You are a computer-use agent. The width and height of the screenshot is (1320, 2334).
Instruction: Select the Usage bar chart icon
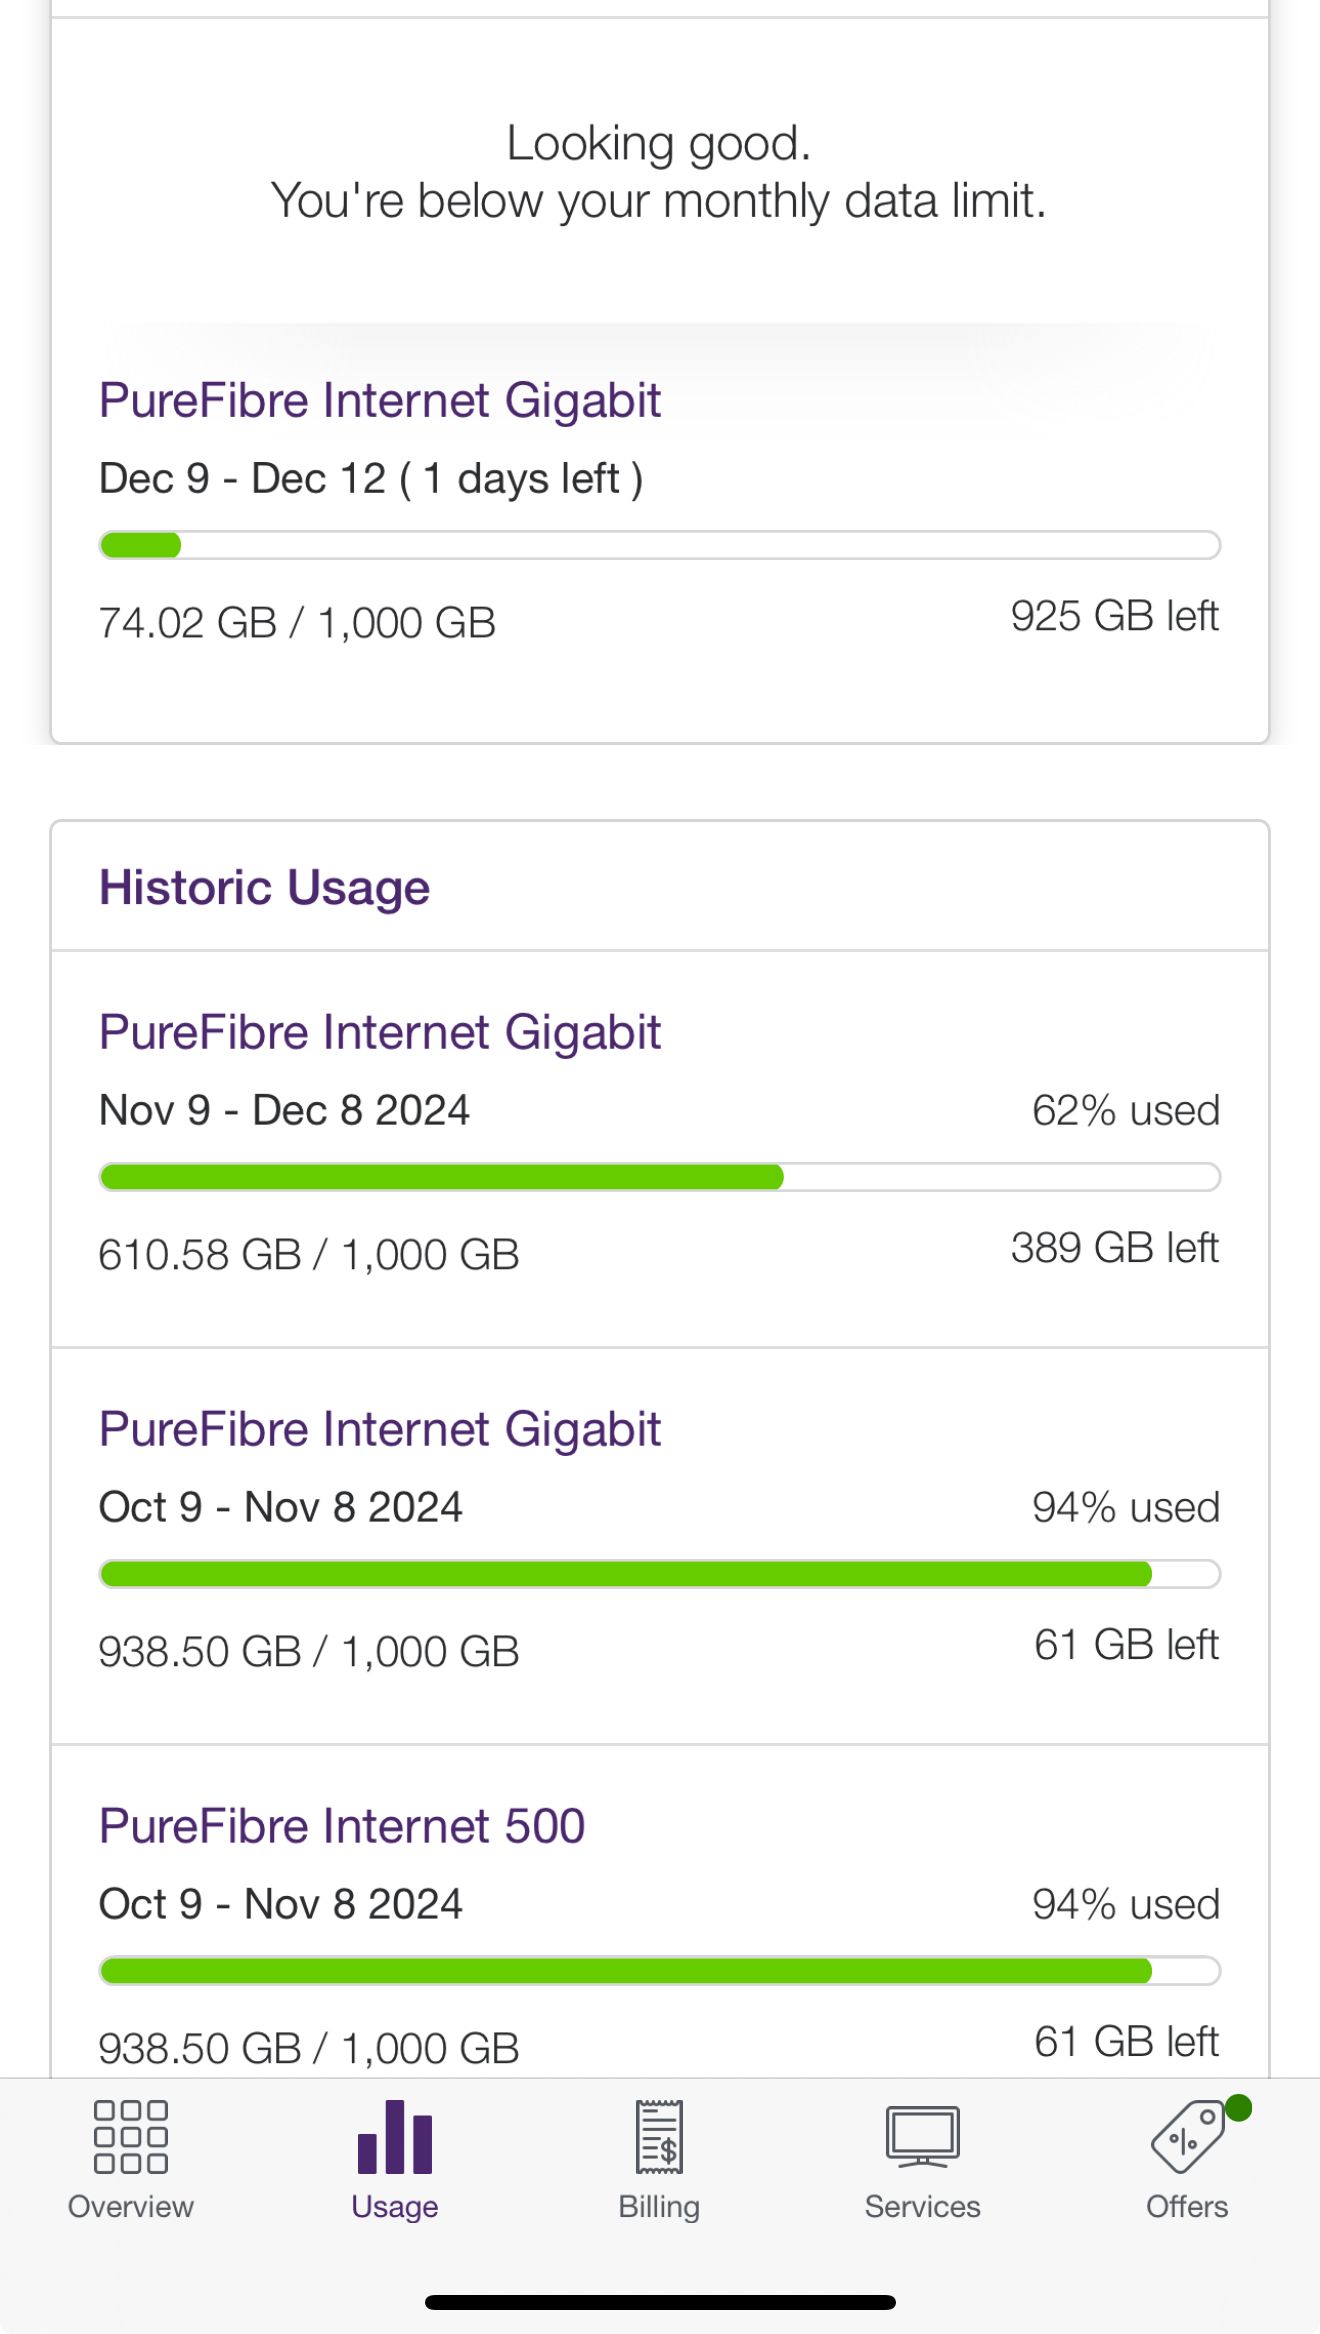tap(395, 2137)
